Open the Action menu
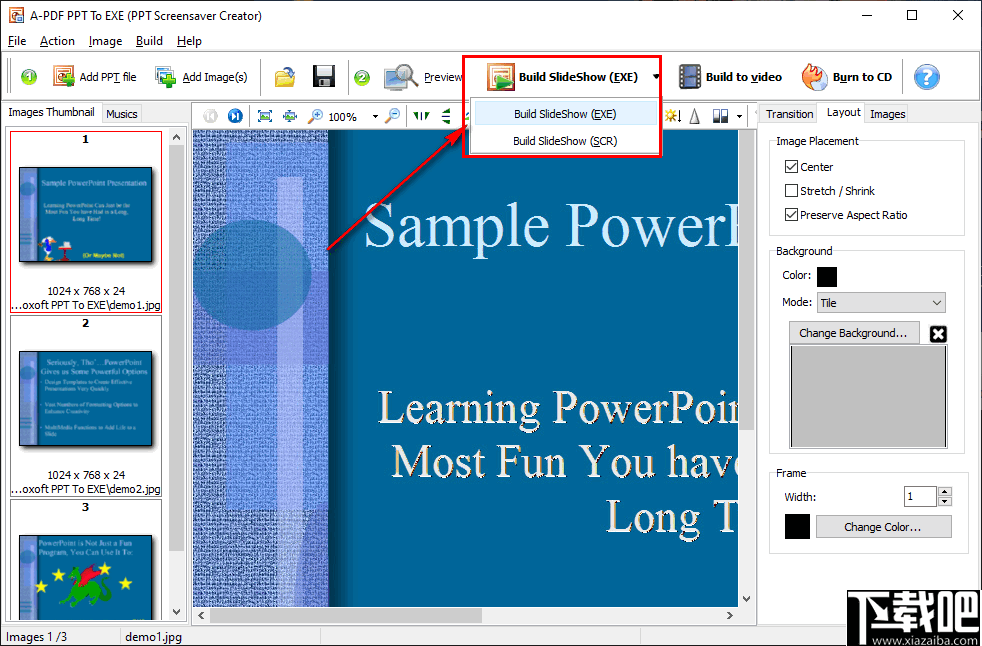This screenshot has width=982, height=646. pos(57,41)
